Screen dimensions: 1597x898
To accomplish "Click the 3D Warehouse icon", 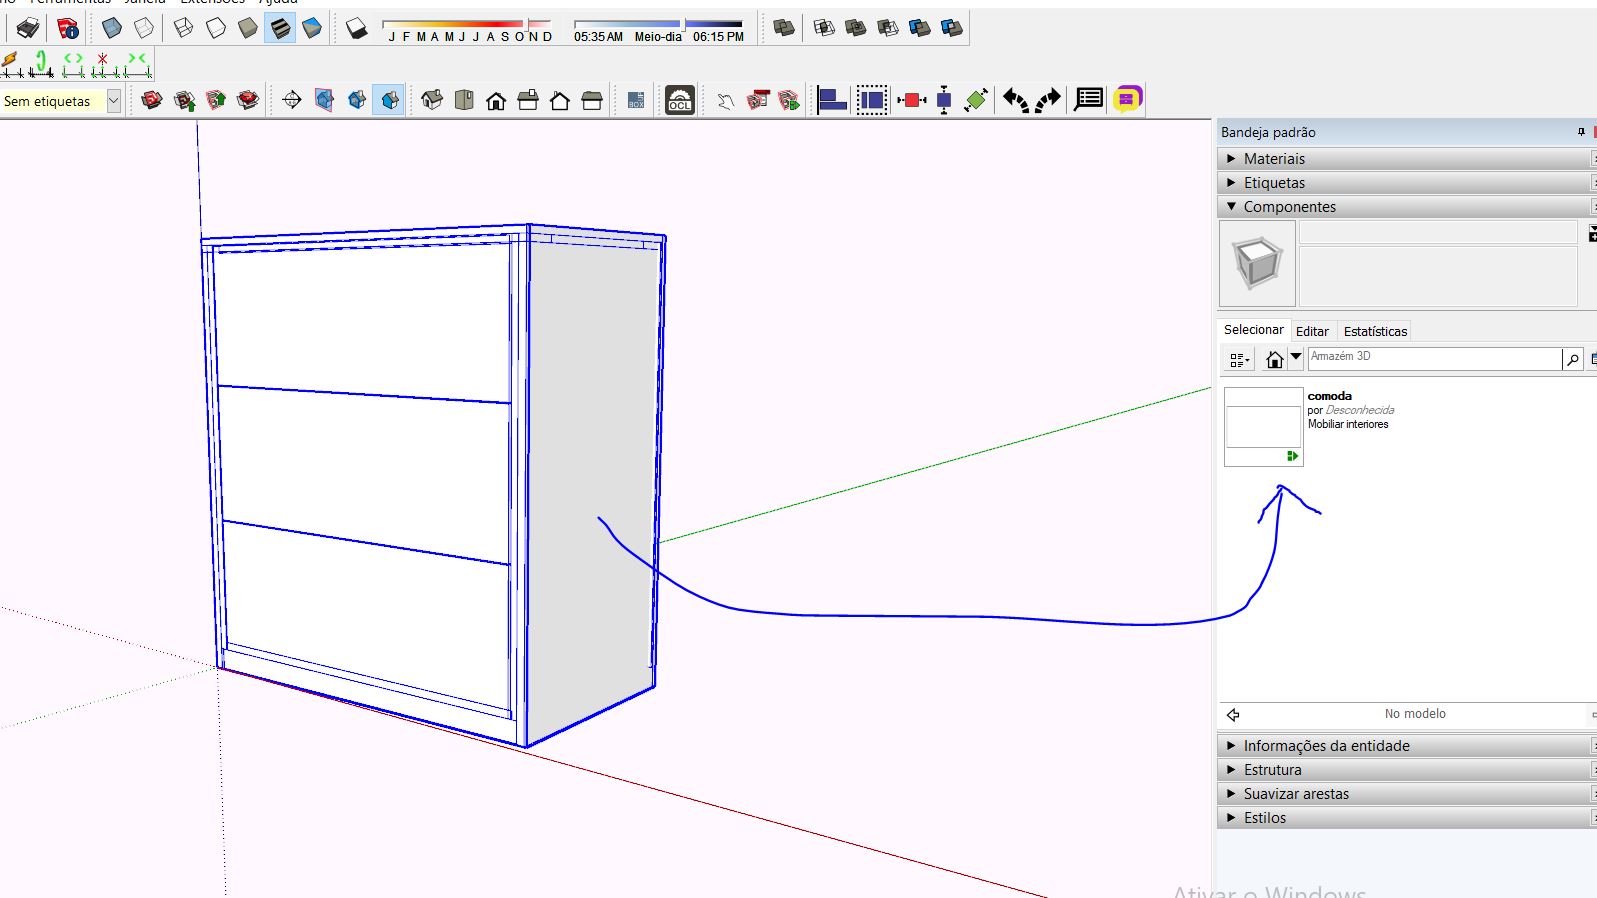I will [x=152, y=100].
